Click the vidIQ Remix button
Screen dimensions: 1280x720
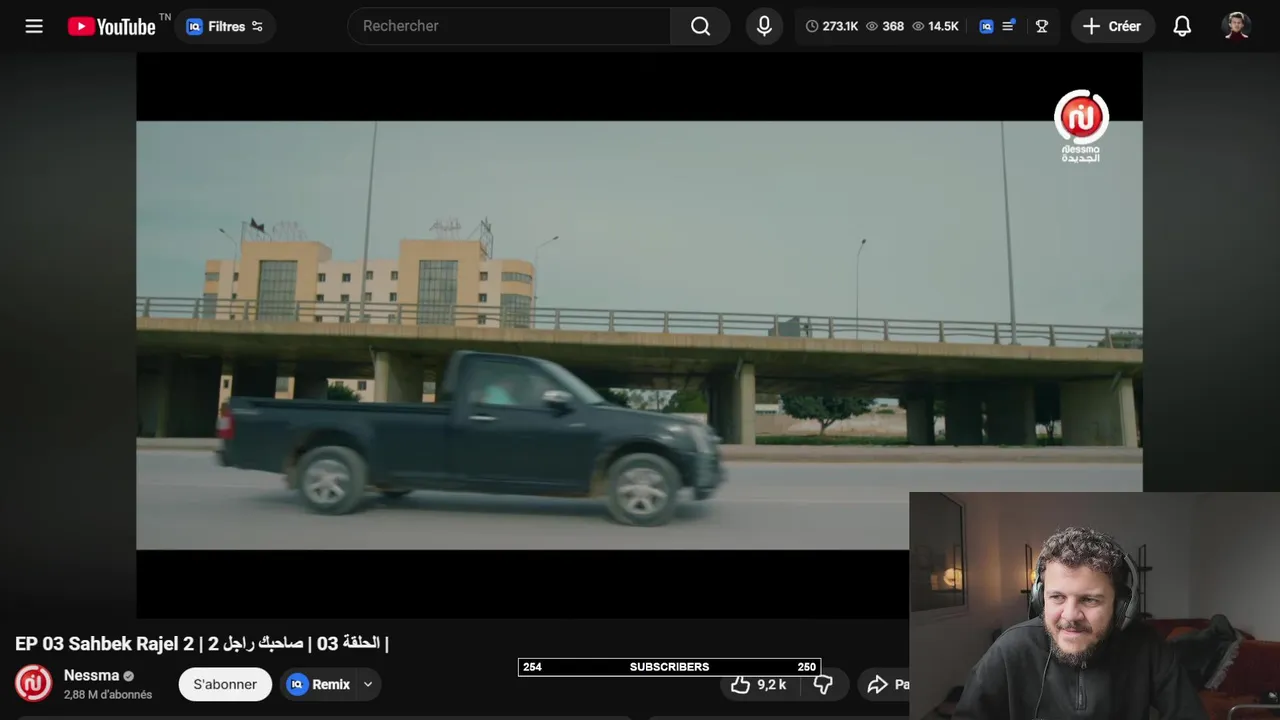[319, 684]
